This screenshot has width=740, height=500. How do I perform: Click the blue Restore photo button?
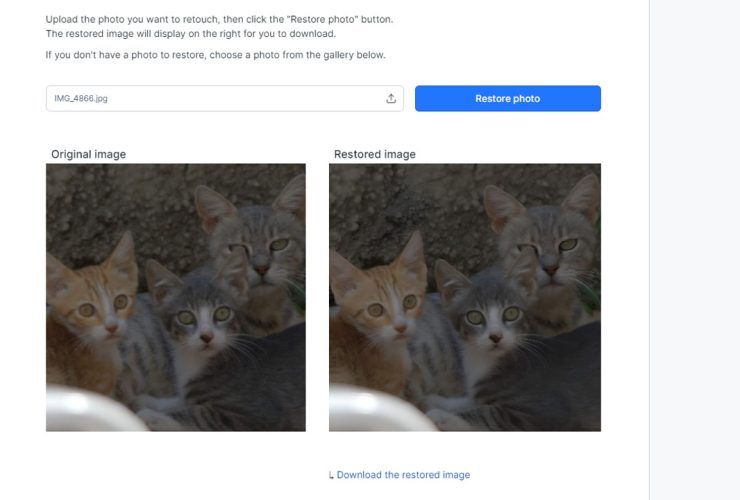[x=508, y=98]
